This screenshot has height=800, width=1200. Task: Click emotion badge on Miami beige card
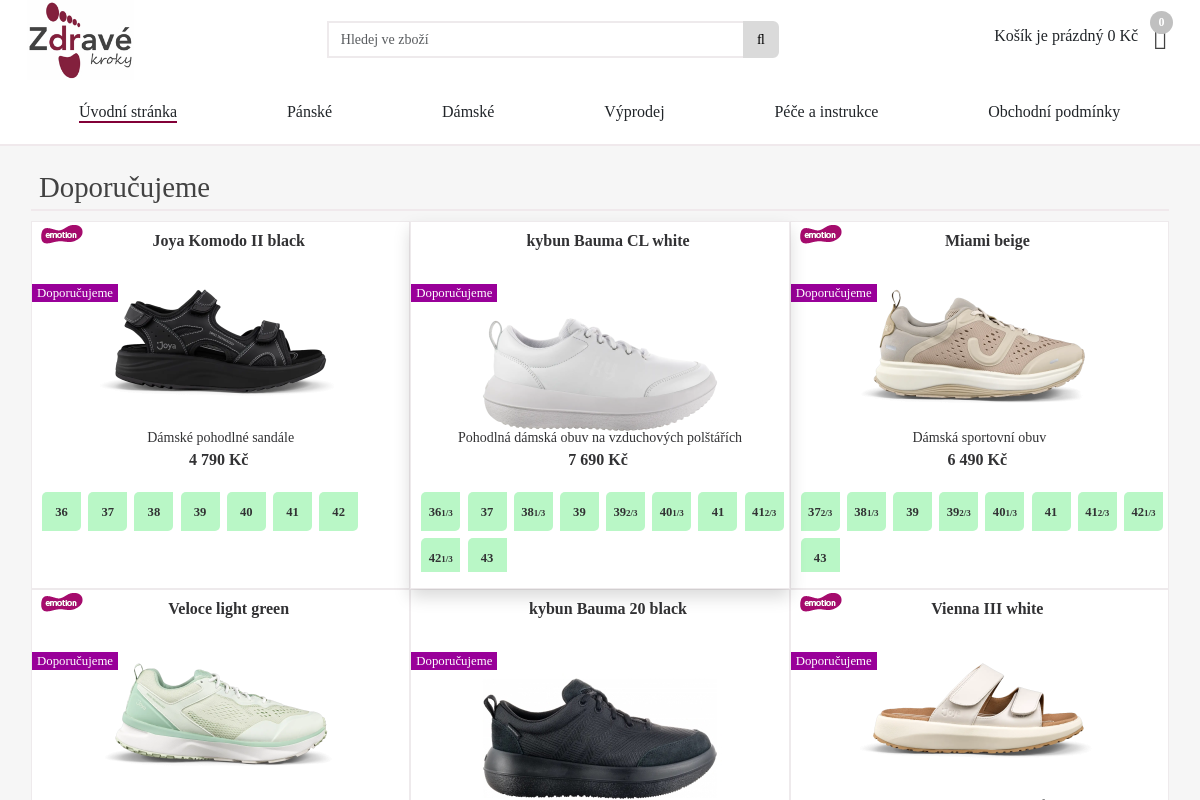[x=820, y=235]
